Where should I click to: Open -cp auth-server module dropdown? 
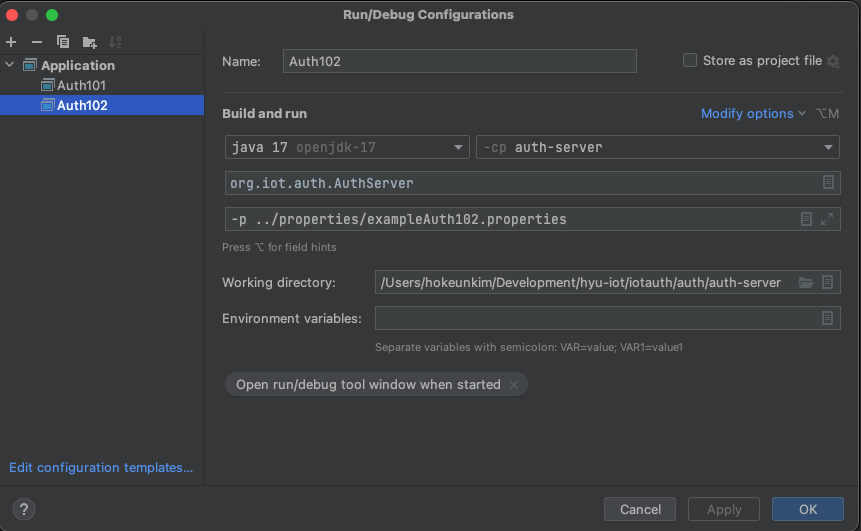(657, 147)
